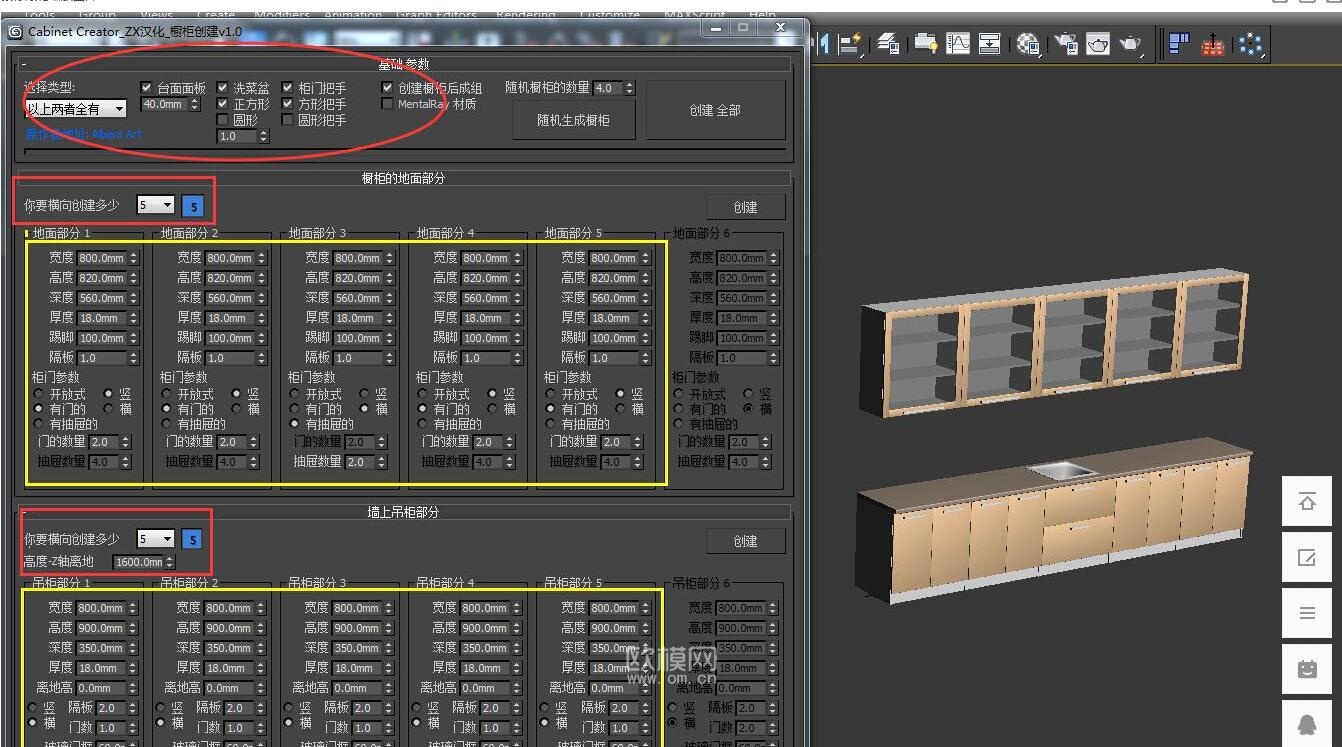Collapse the 橱柜的地面部分 rollout header
The image size is (1342, 747).
pos(403,178)
